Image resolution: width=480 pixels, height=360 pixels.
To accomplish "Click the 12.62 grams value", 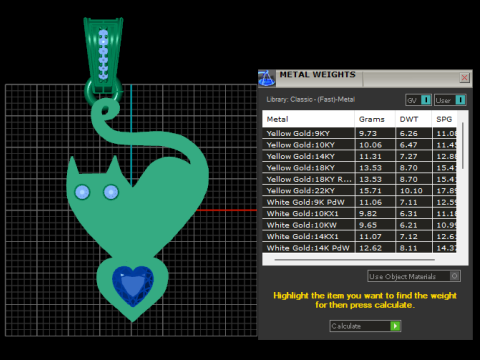I will [x=370, y=248].
